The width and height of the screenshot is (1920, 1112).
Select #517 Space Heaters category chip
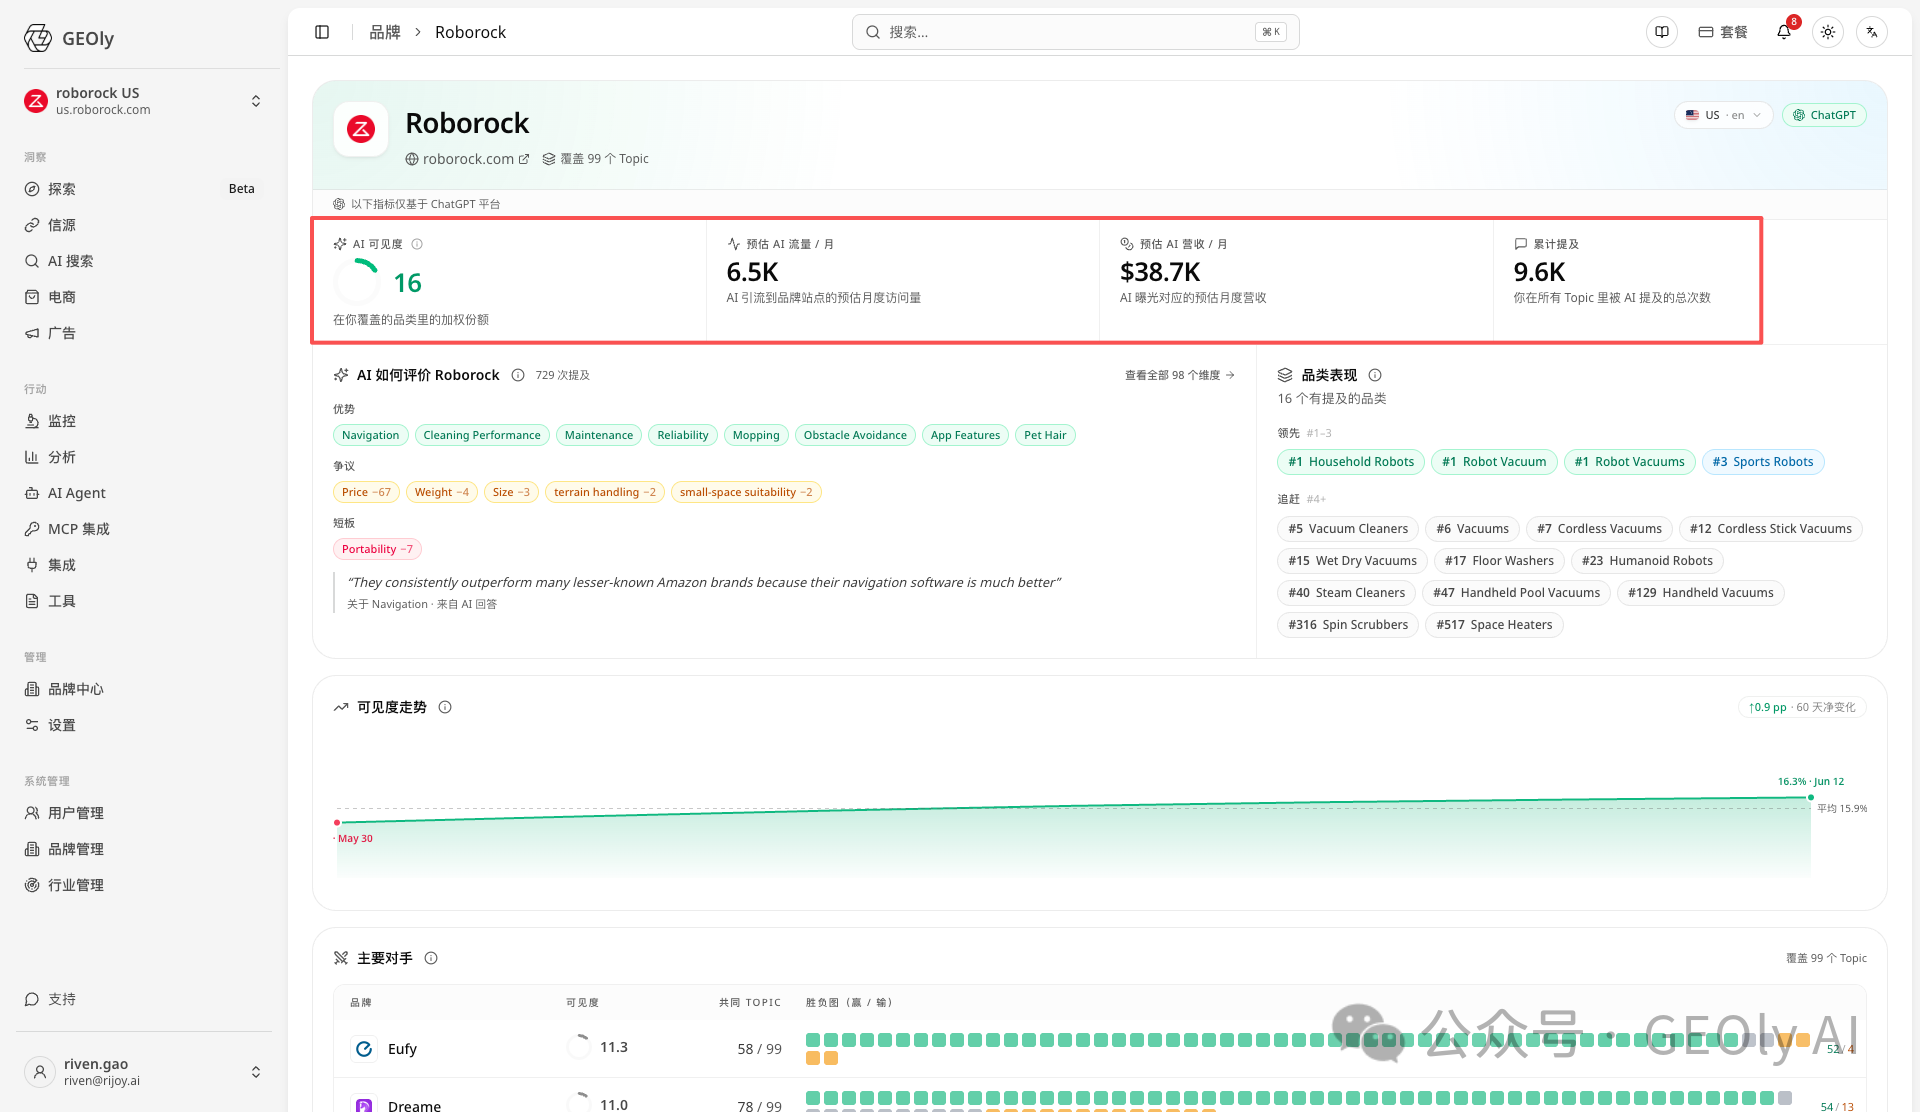pyautogui.click(x=1494, y=625)
